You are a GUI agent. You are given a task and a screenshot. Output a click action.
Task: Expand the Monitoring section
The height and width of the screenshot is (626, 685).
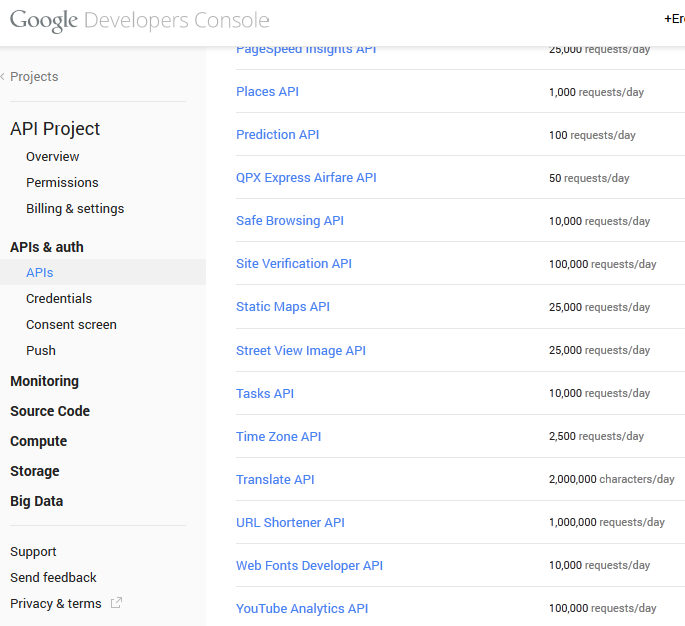pyautogui.click(x=44, y=381)
